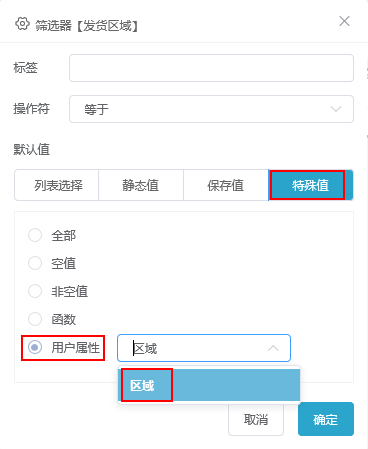Select the 全部 radio button
This screenshot has width=368, height=449.
(x=35, y=235)
